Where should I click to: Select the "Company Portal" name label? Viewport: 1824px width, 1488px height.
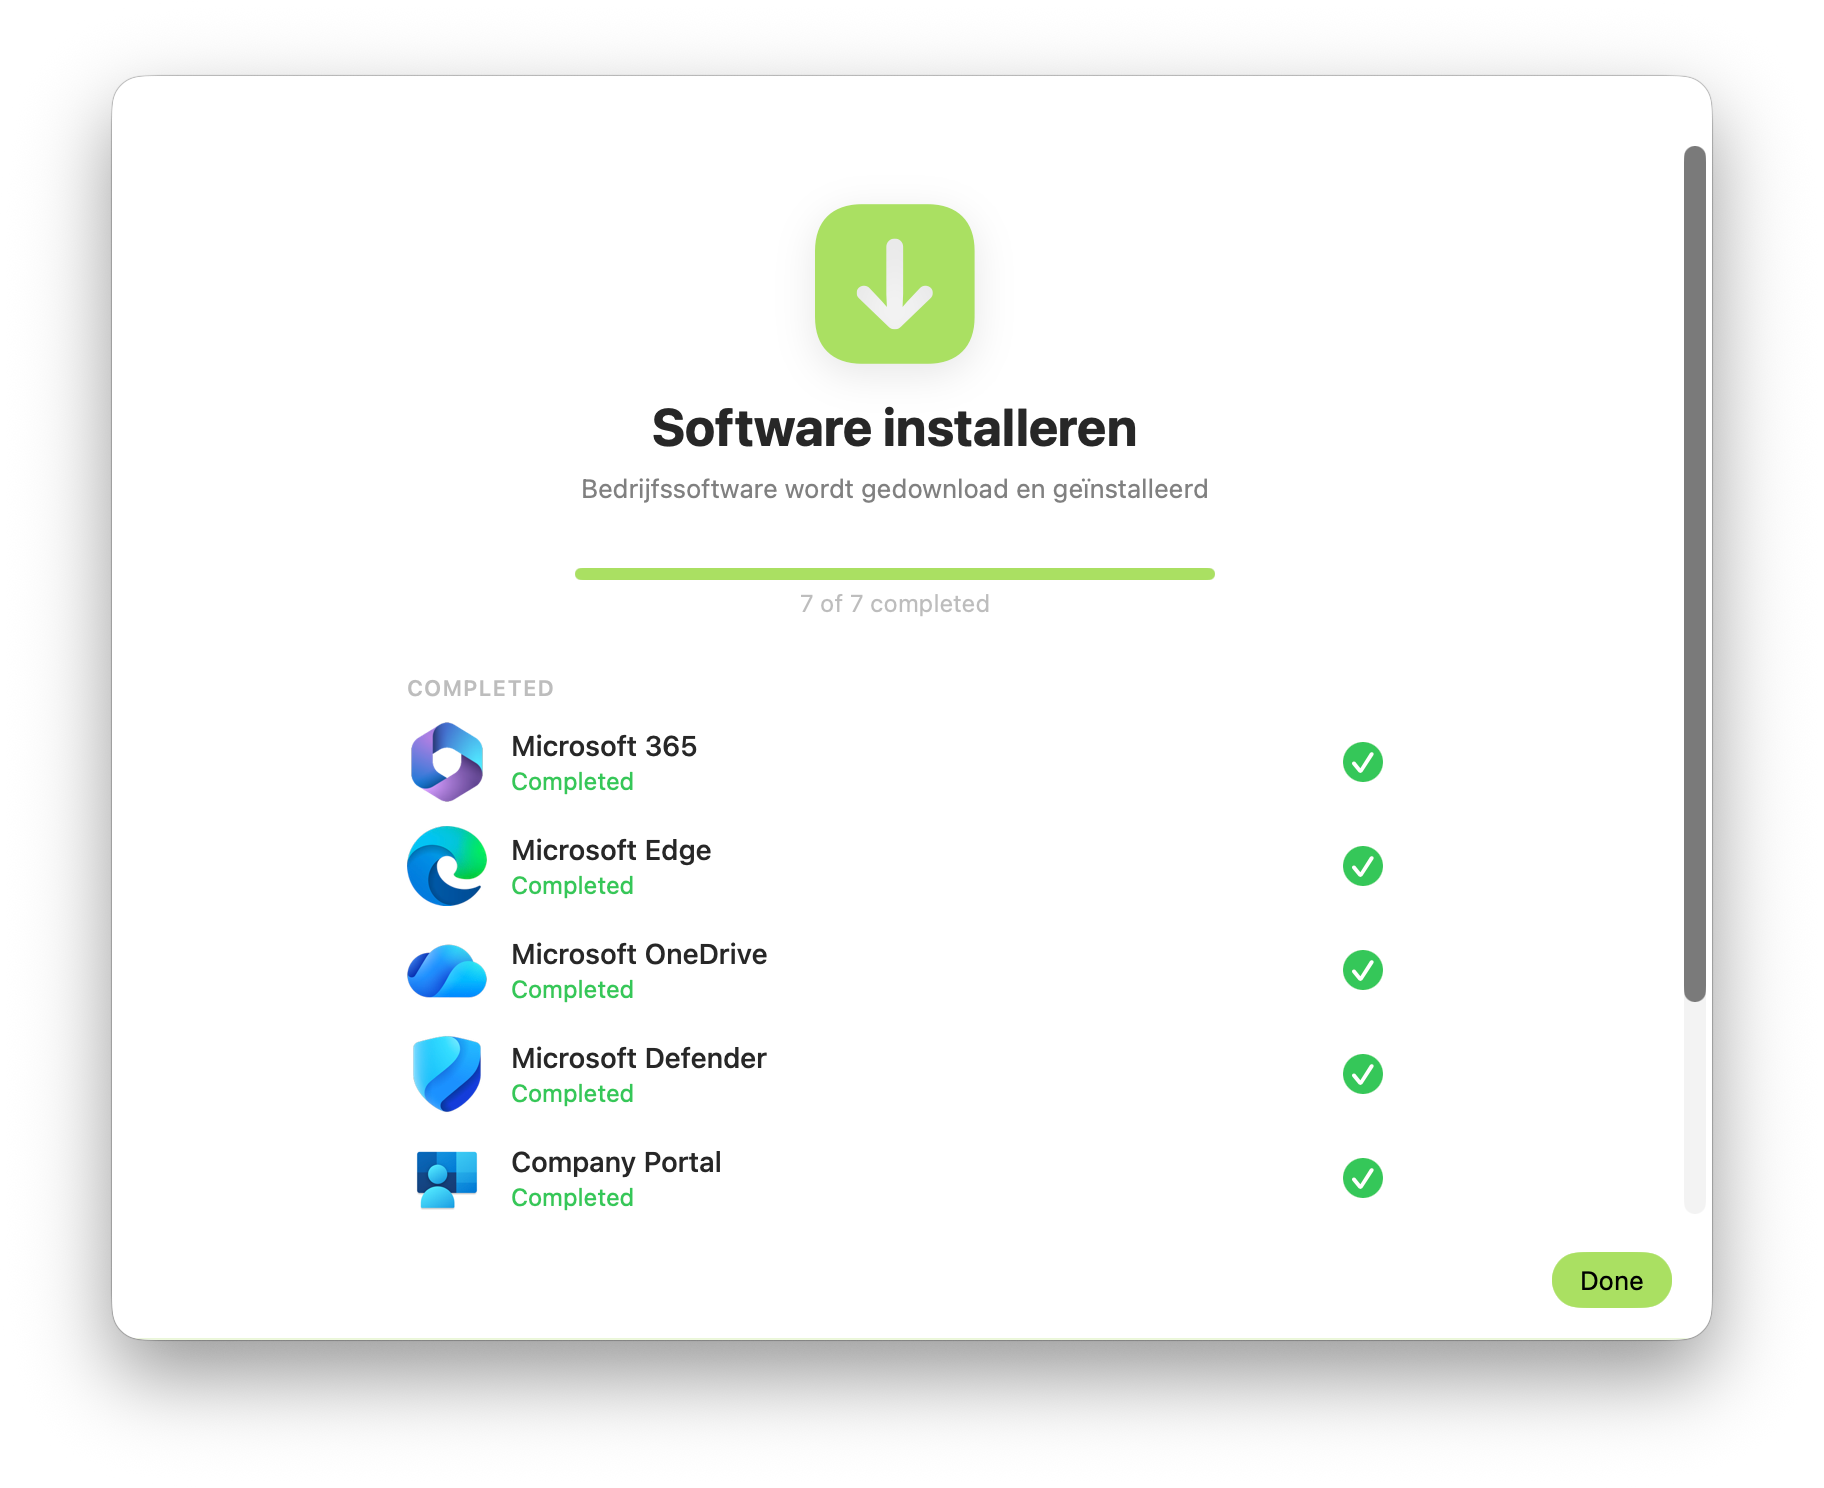coord(616,1162)
